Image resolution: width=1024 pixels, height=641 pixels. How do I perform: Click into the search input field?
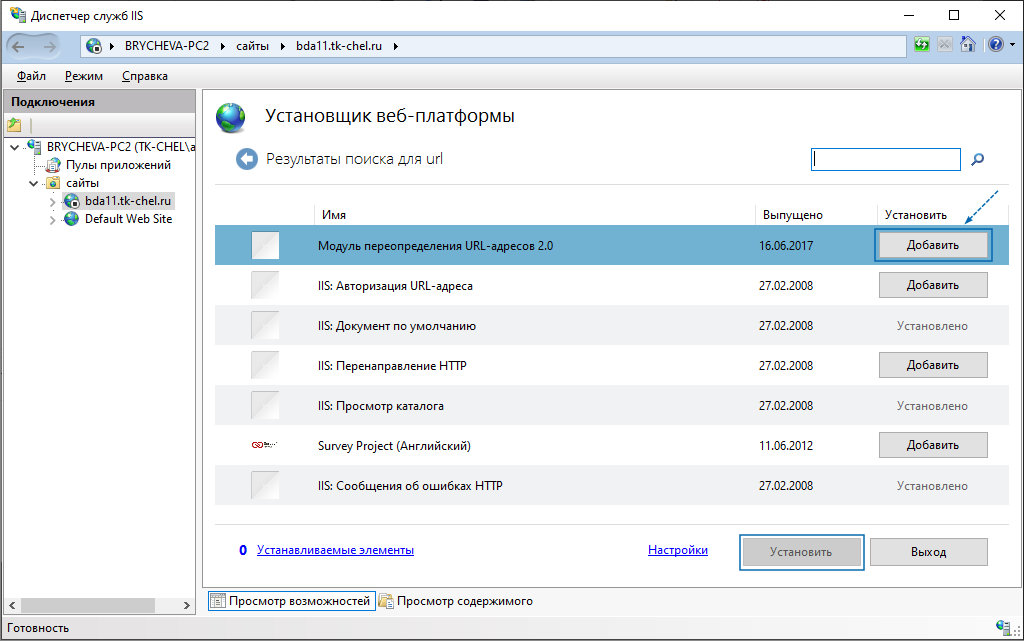tap(886, 159)
